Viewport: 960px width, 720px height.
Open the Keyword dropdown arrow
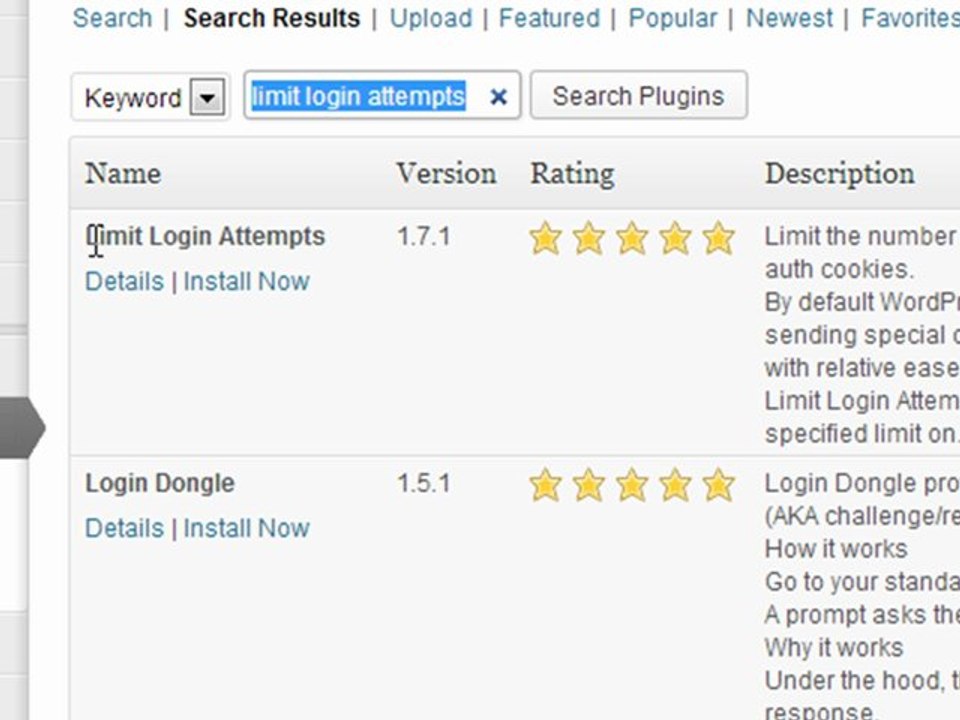tap(208, 97)
